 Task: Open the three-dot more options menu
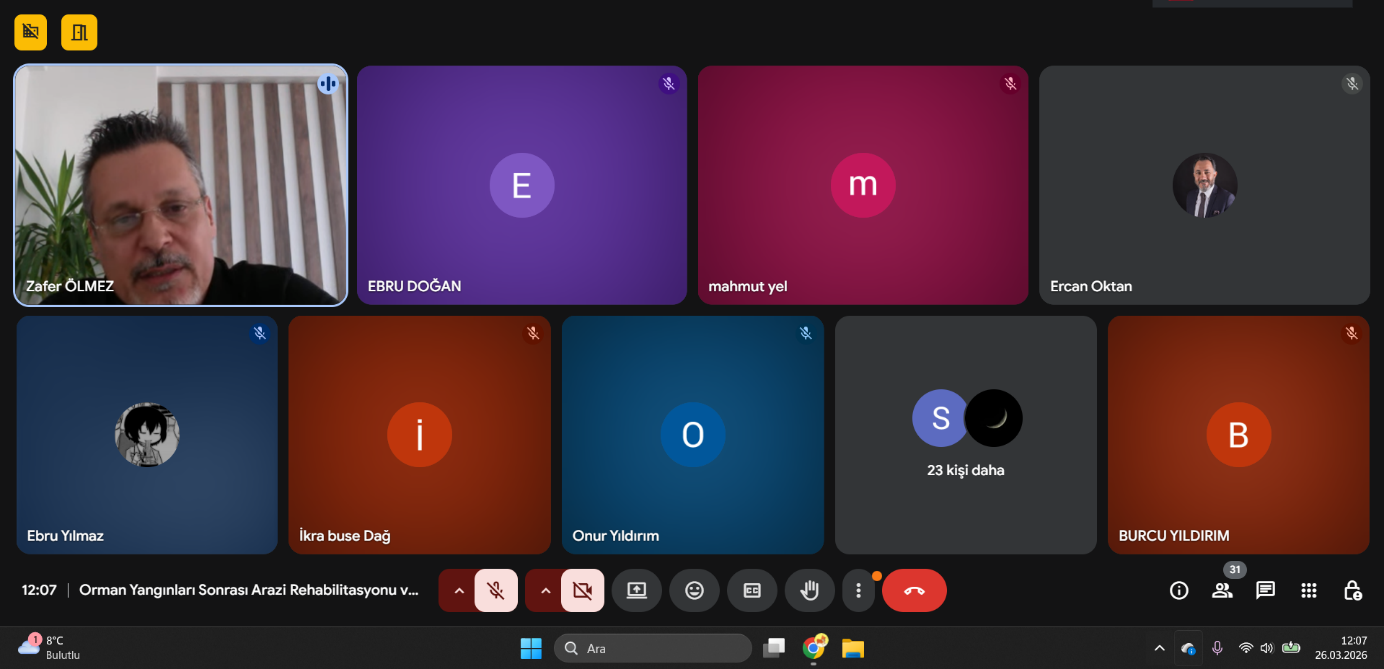(x=858, y=590)
